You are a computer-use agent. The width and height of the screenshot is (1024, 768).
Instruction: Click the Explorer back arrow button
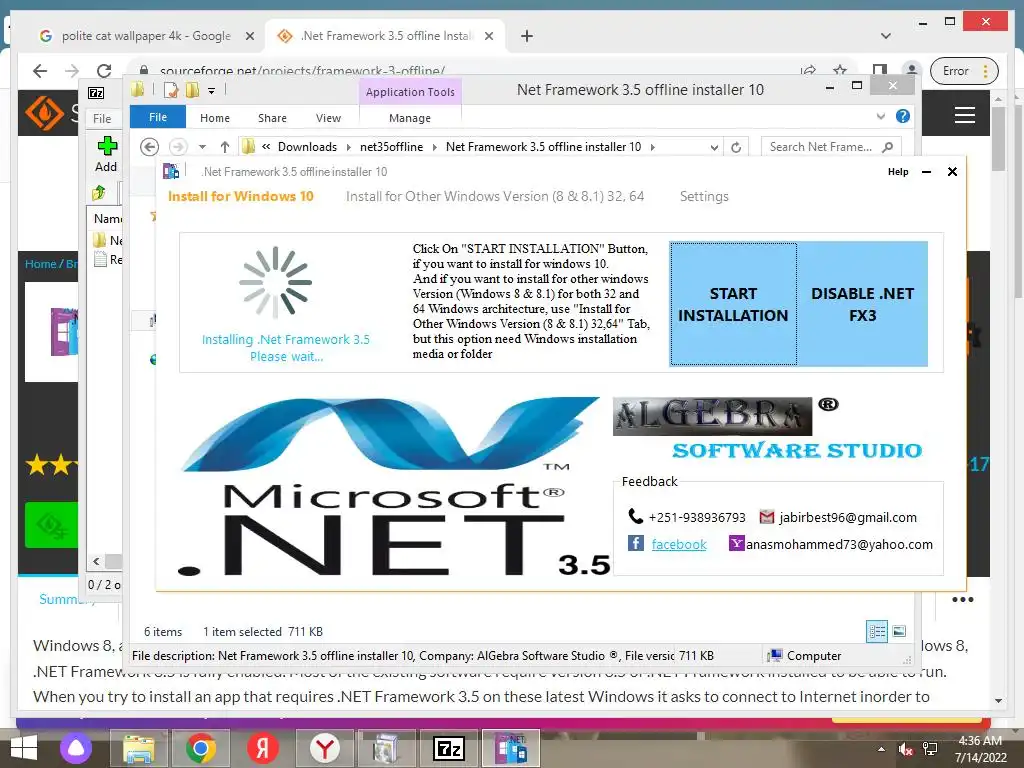[x=150, y=147]
